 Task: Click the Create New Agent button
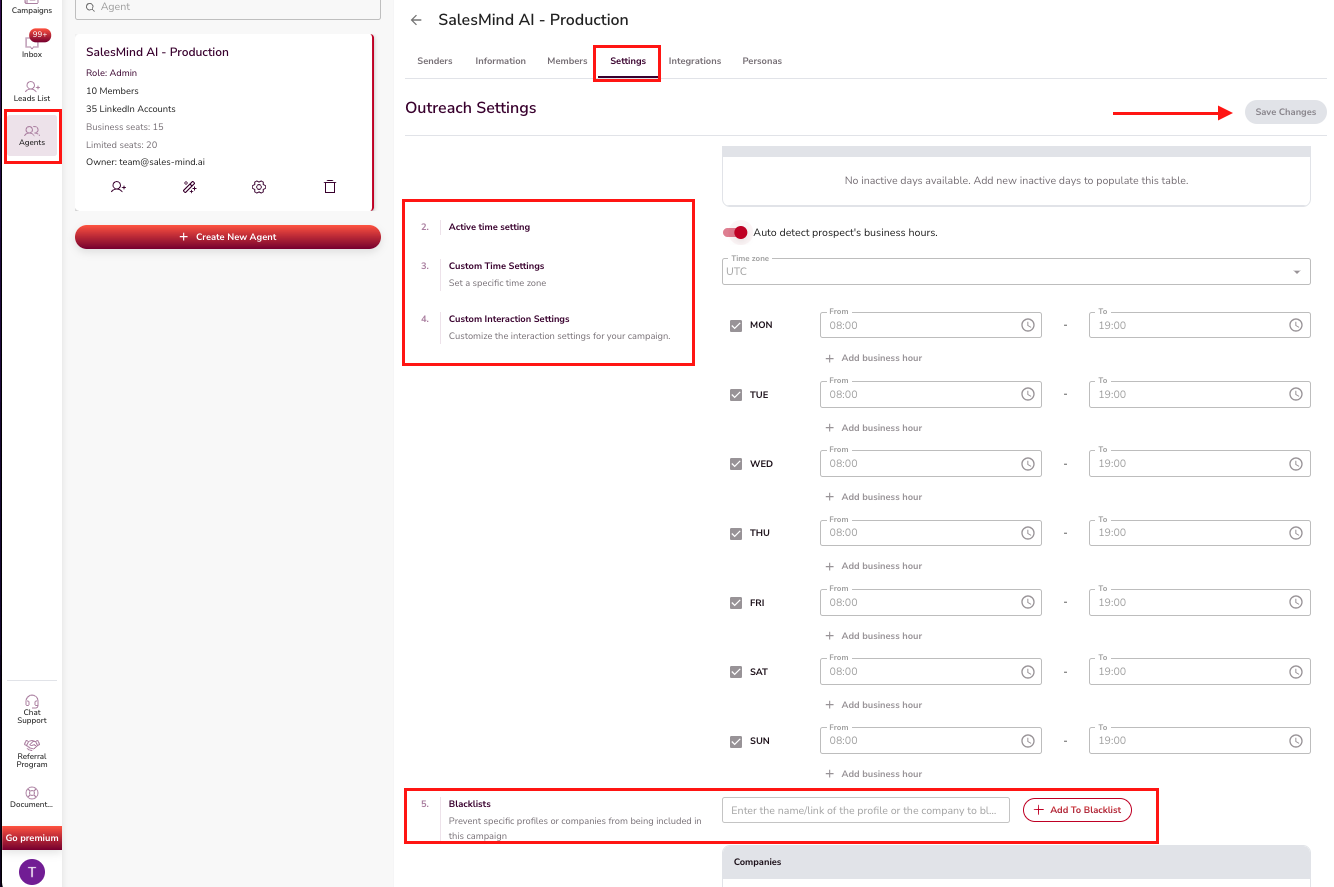[228, 237]
